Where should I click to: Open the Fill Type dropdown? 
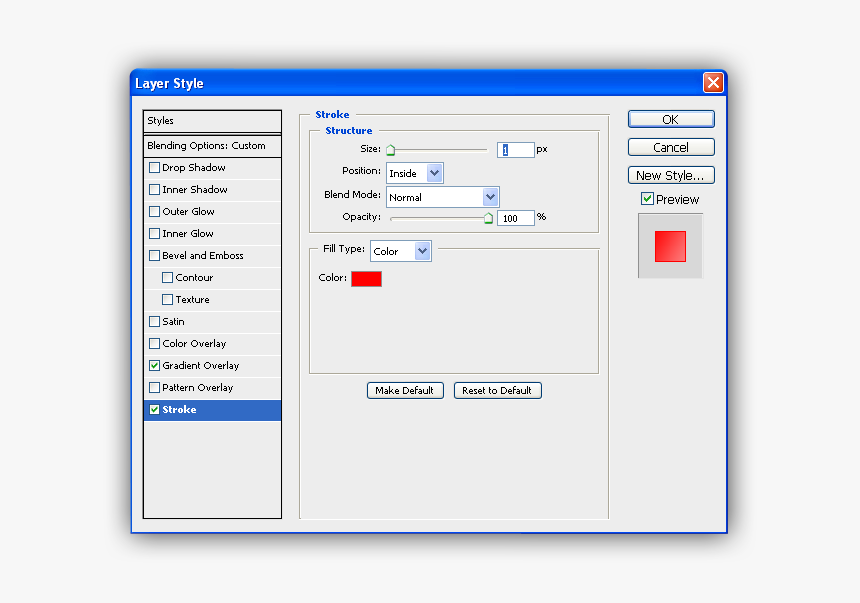click(401, 251)
